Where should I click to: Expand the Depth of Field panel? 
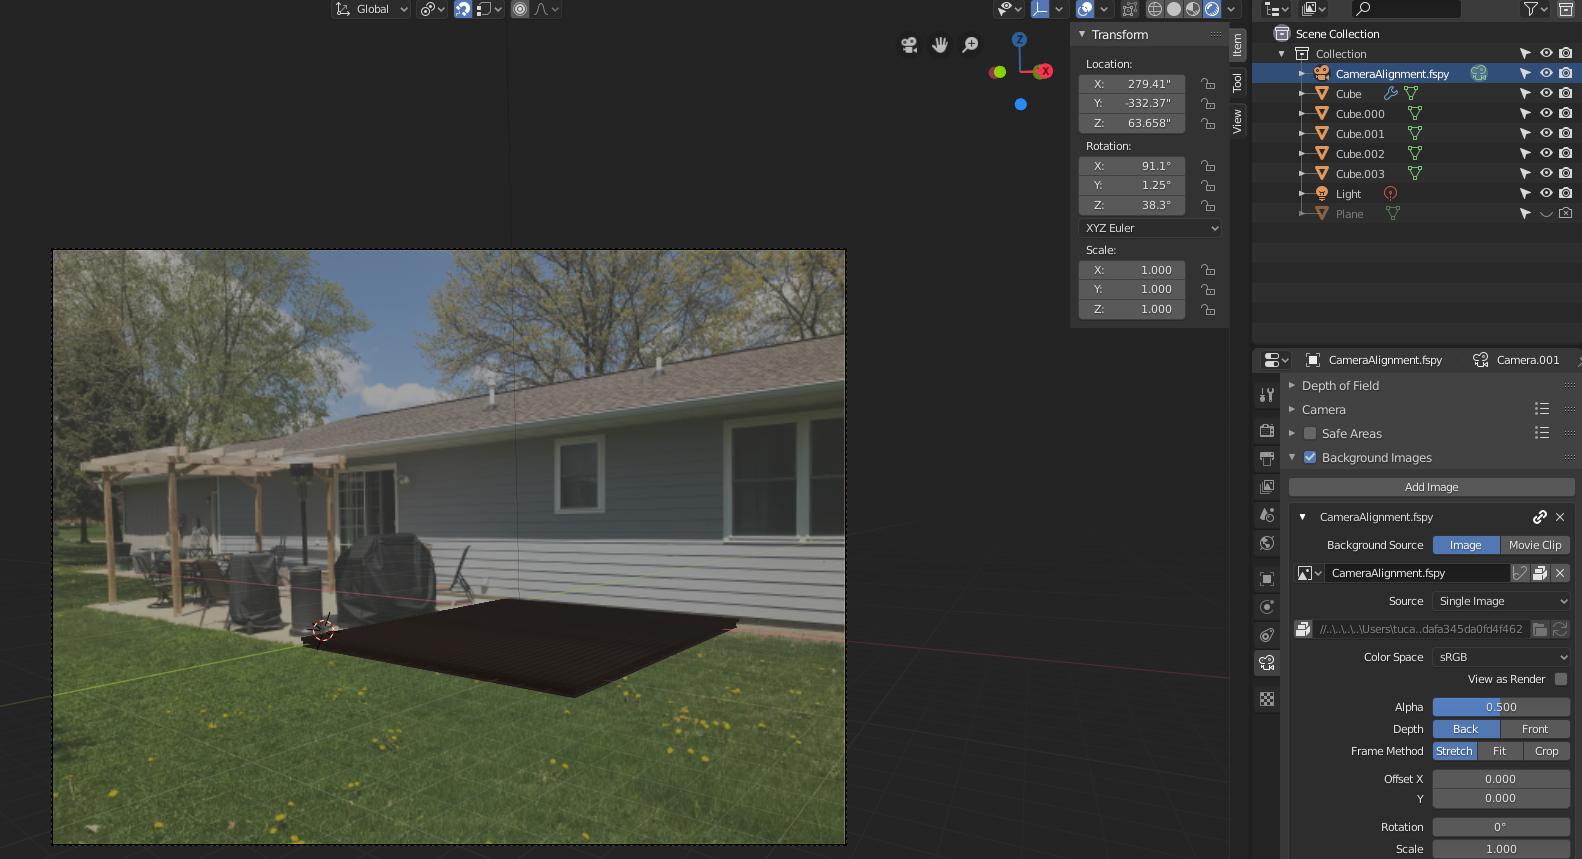[x=1340, y=385]
